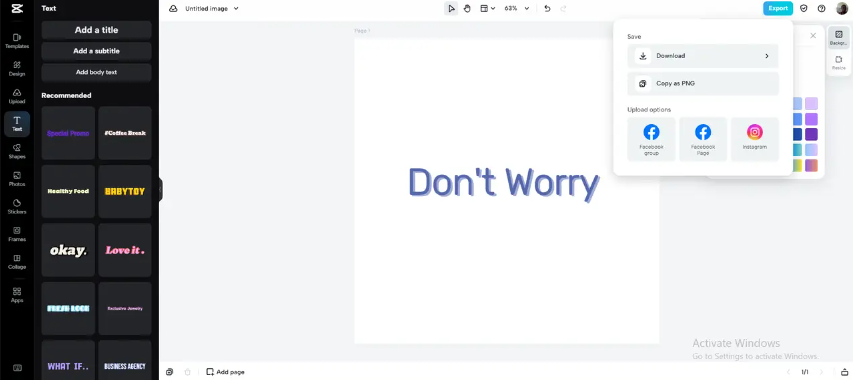The width and height of the screenshot is (853, 380).
Task: Click the CapCut logo icon
Action: [16, 9]
